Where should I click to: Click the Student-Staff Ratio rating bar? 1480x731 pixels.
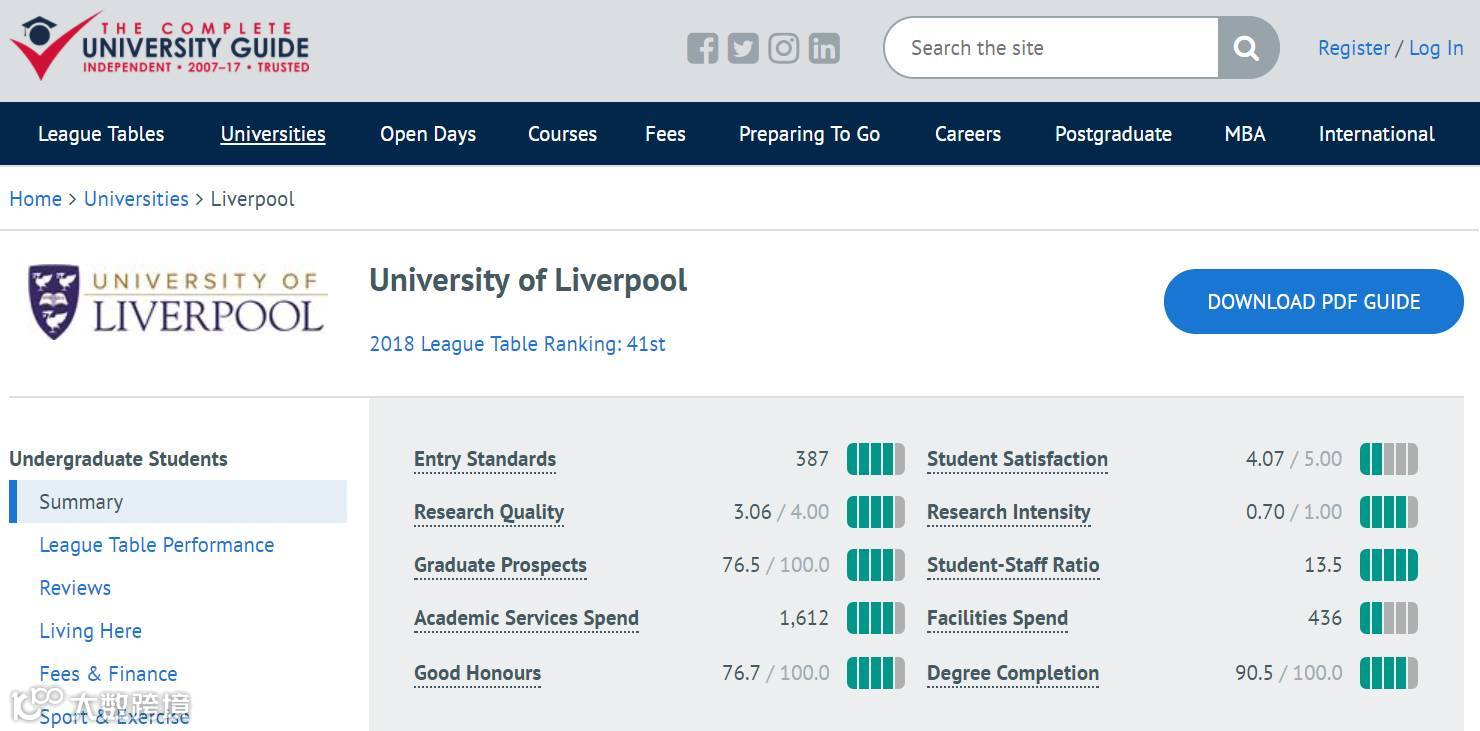click(x=1389, y=565)
